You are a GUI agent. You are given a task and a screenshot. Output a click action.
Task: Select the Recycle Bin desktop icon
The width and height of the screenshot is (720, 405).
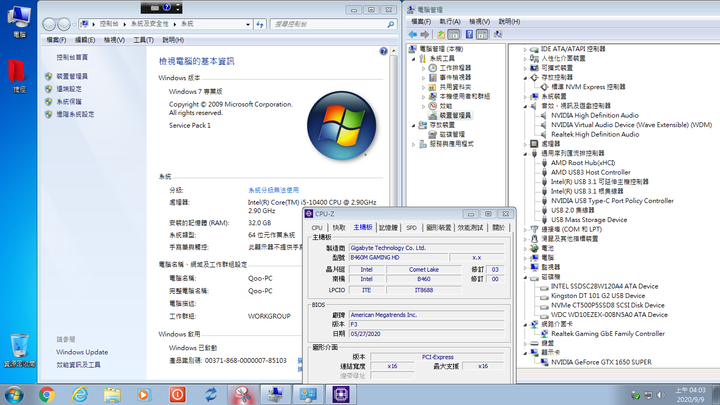tap(19, 351)
